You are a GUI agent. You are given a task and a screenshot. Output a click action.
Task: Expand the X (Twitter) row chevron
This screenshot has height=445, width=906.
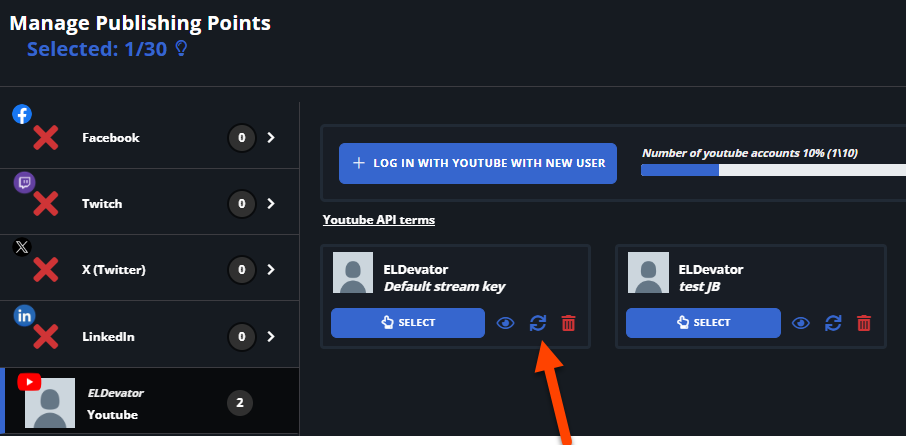point(271,269)
